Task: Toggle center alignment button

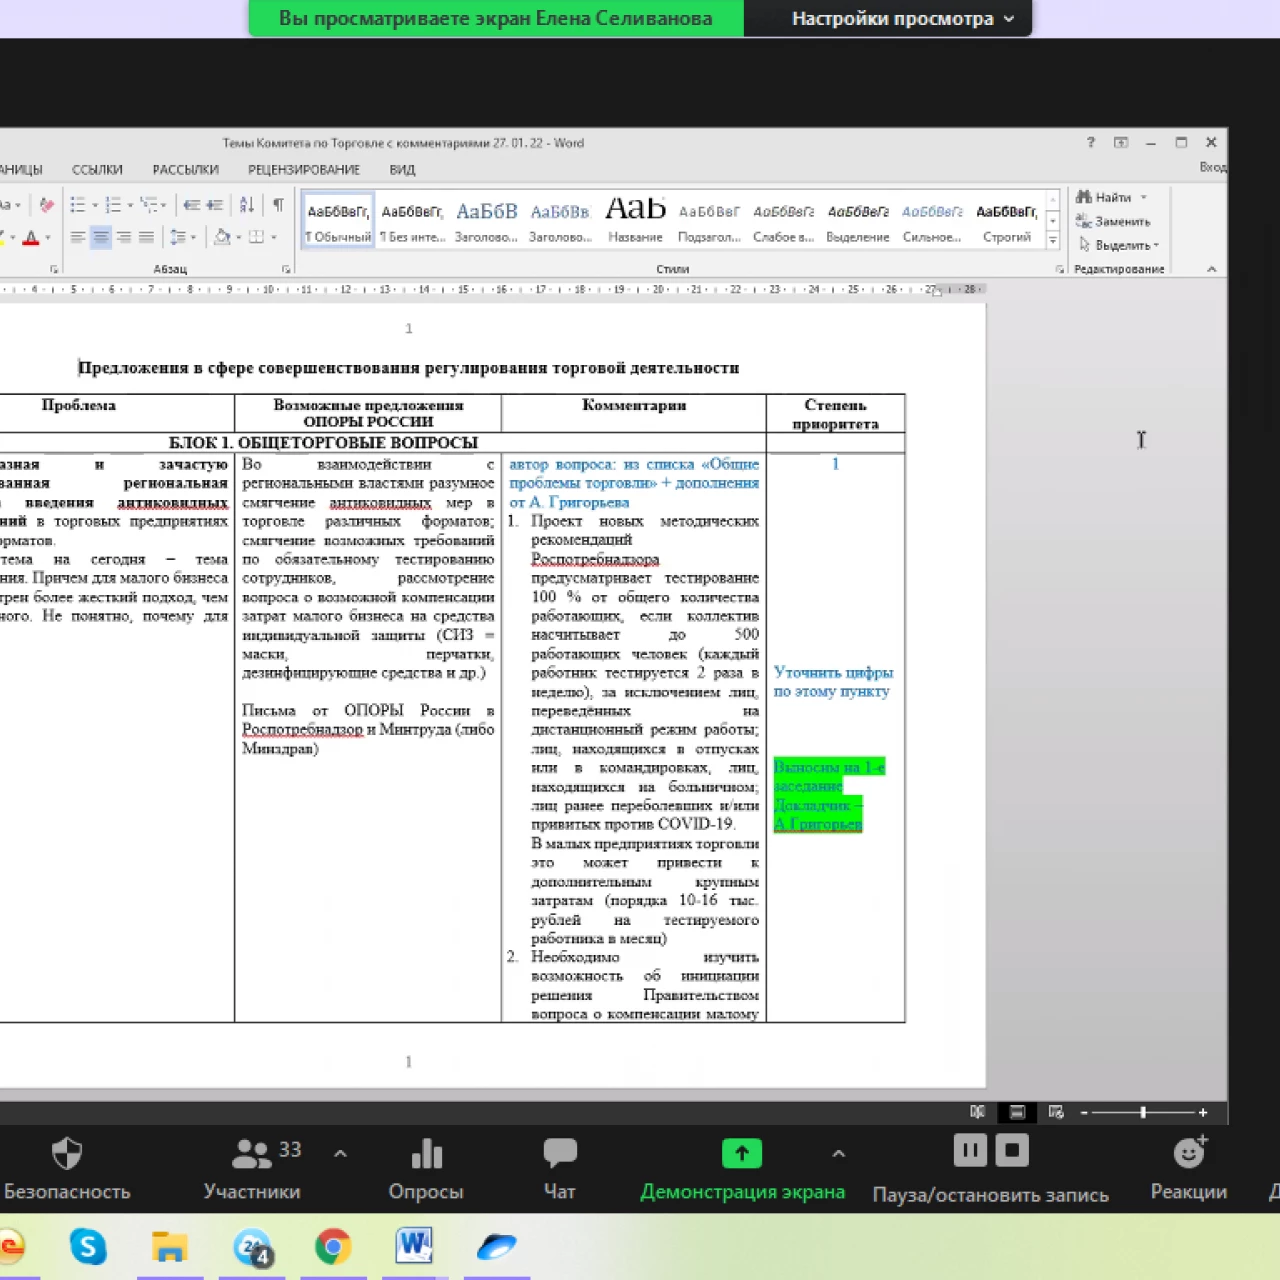Action: pos(101,237)
